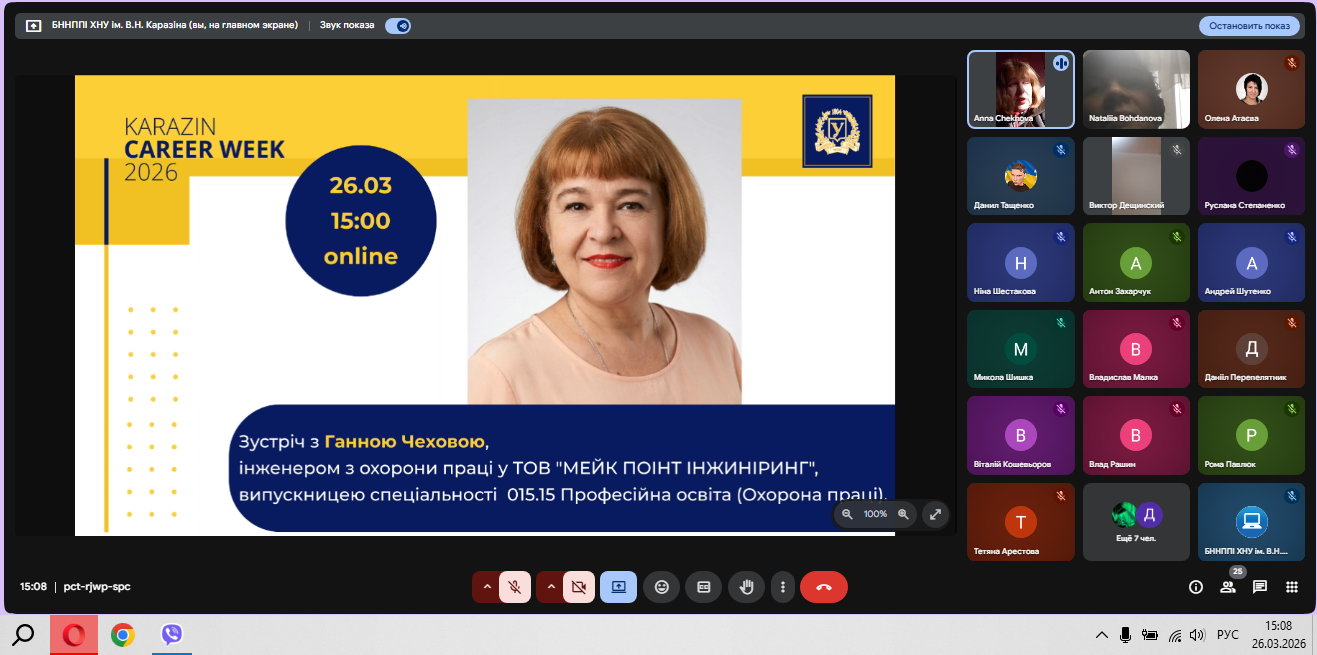Open the activities grid icon
This screenshot has width=1317, height=655.
(1292, 587)
